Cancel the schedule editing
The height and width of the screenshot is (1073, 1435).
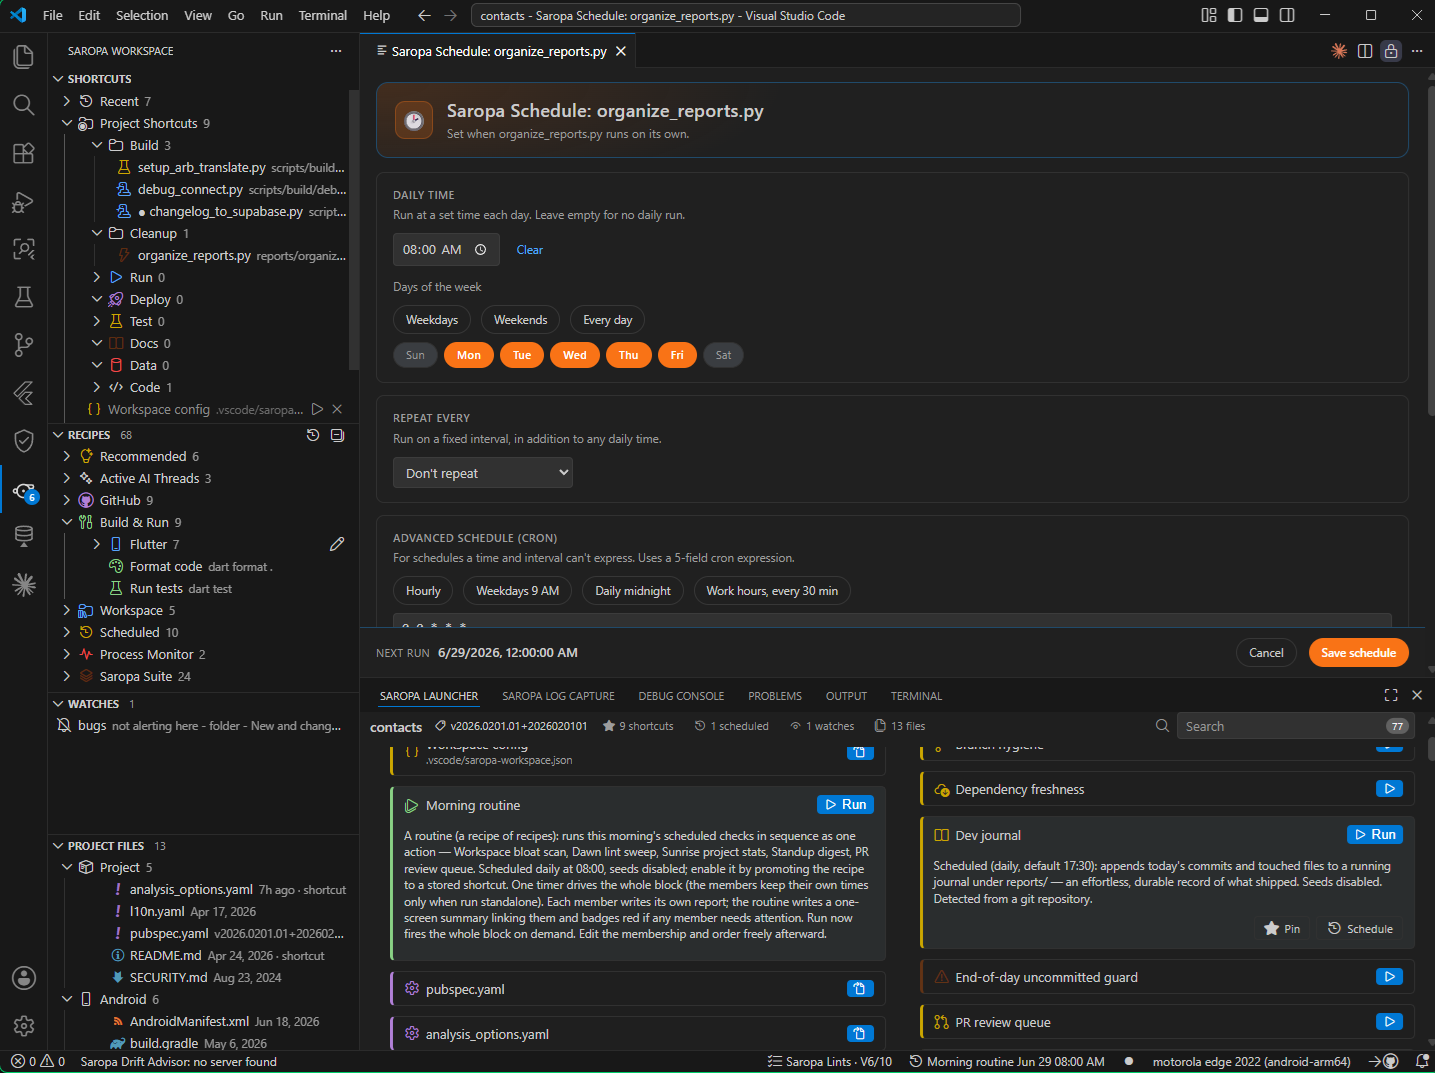click(1266, 653)
